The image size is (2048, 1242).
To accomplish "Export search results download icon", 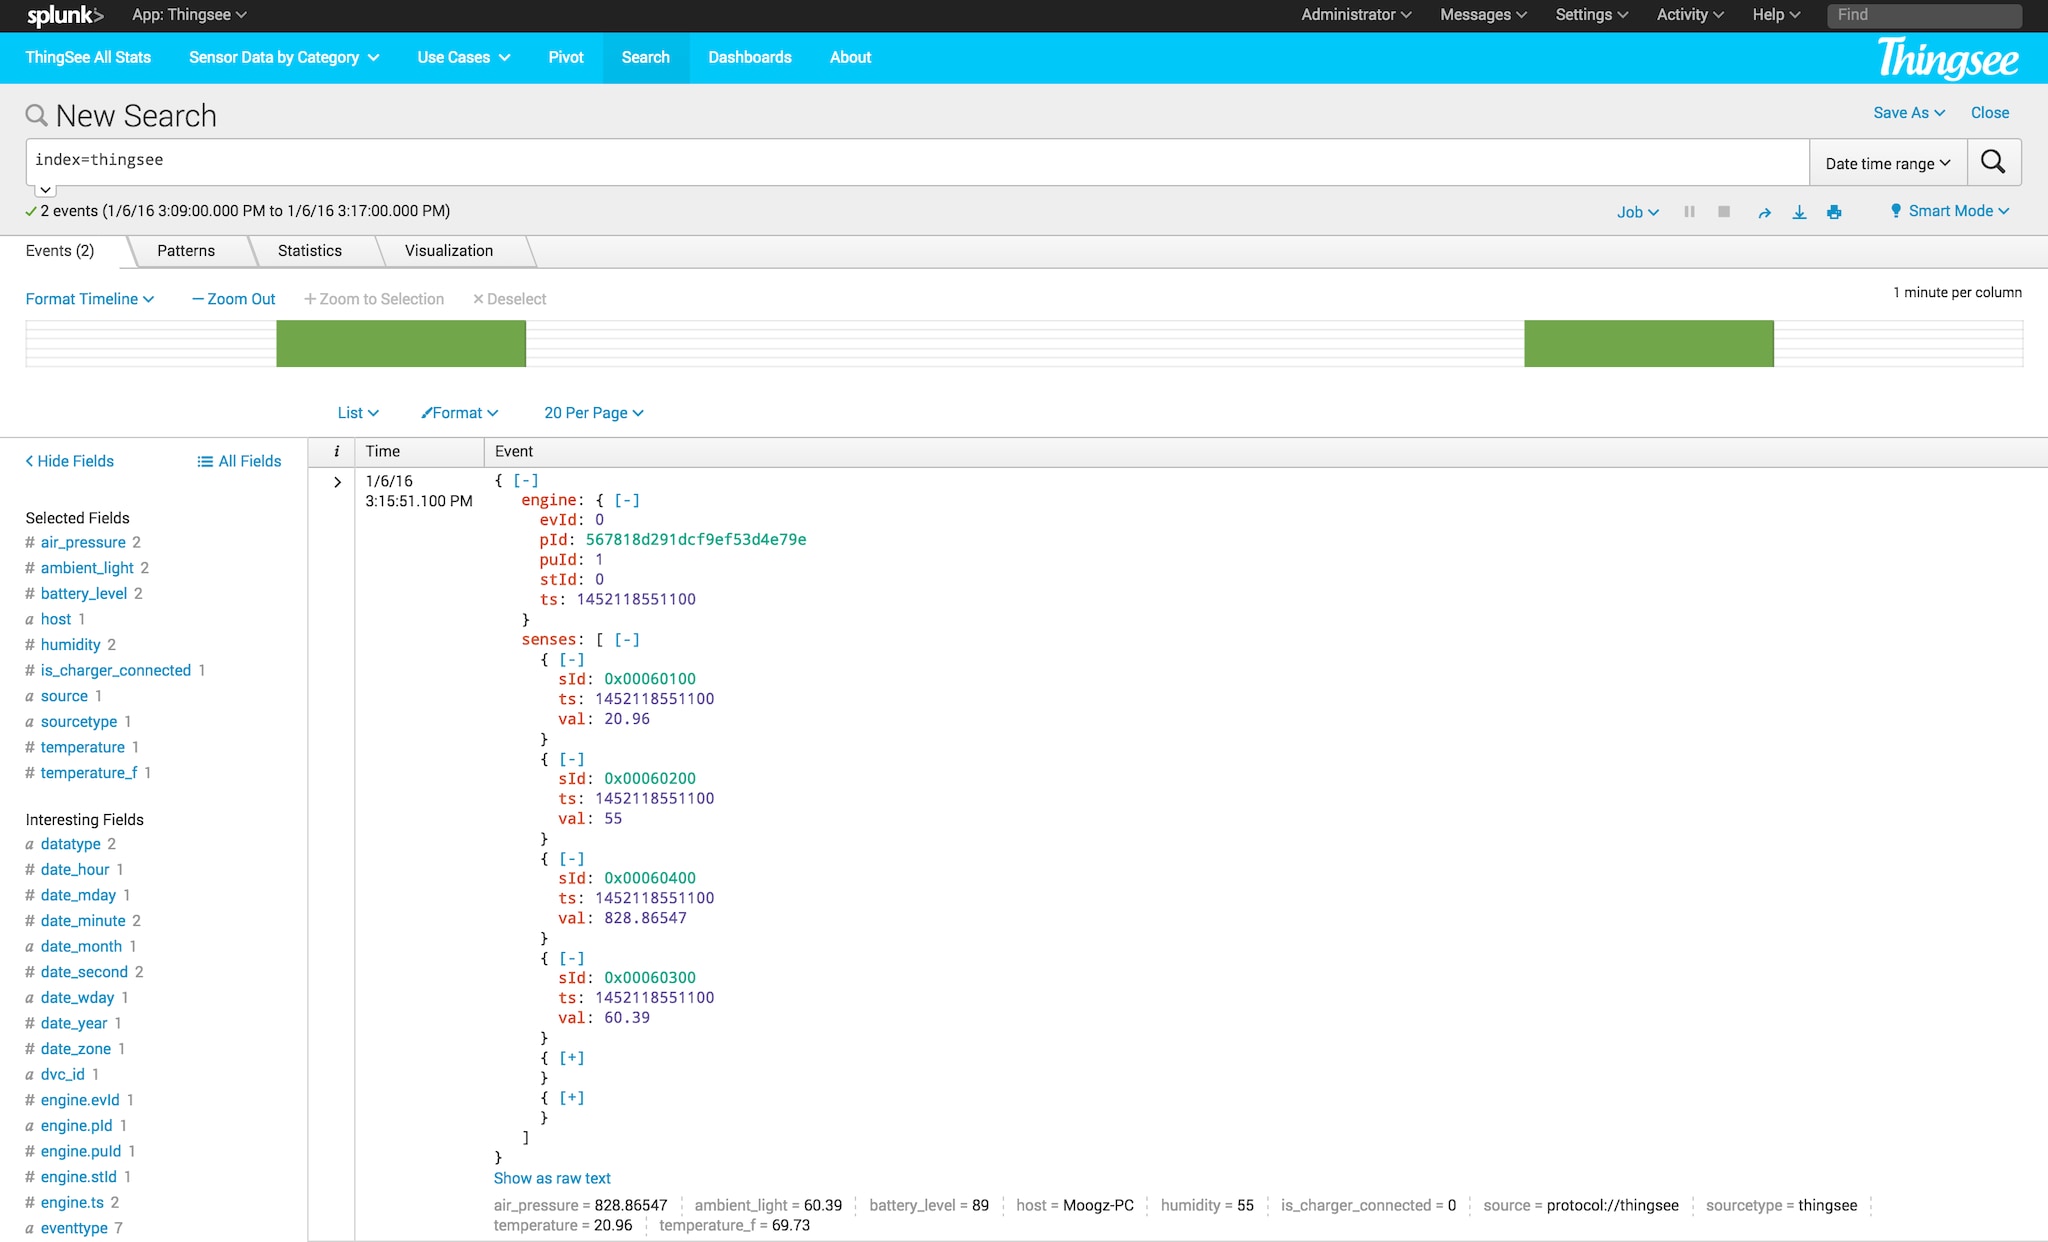I will coord(1799,212).
